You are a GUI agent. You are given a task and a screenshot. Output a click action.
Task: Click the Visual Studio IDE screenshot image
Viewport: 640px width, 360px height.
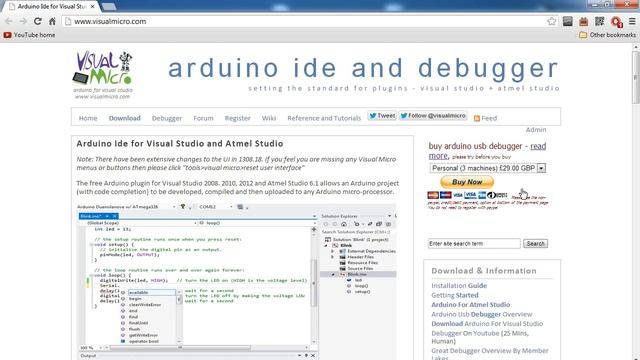[237, 281]
